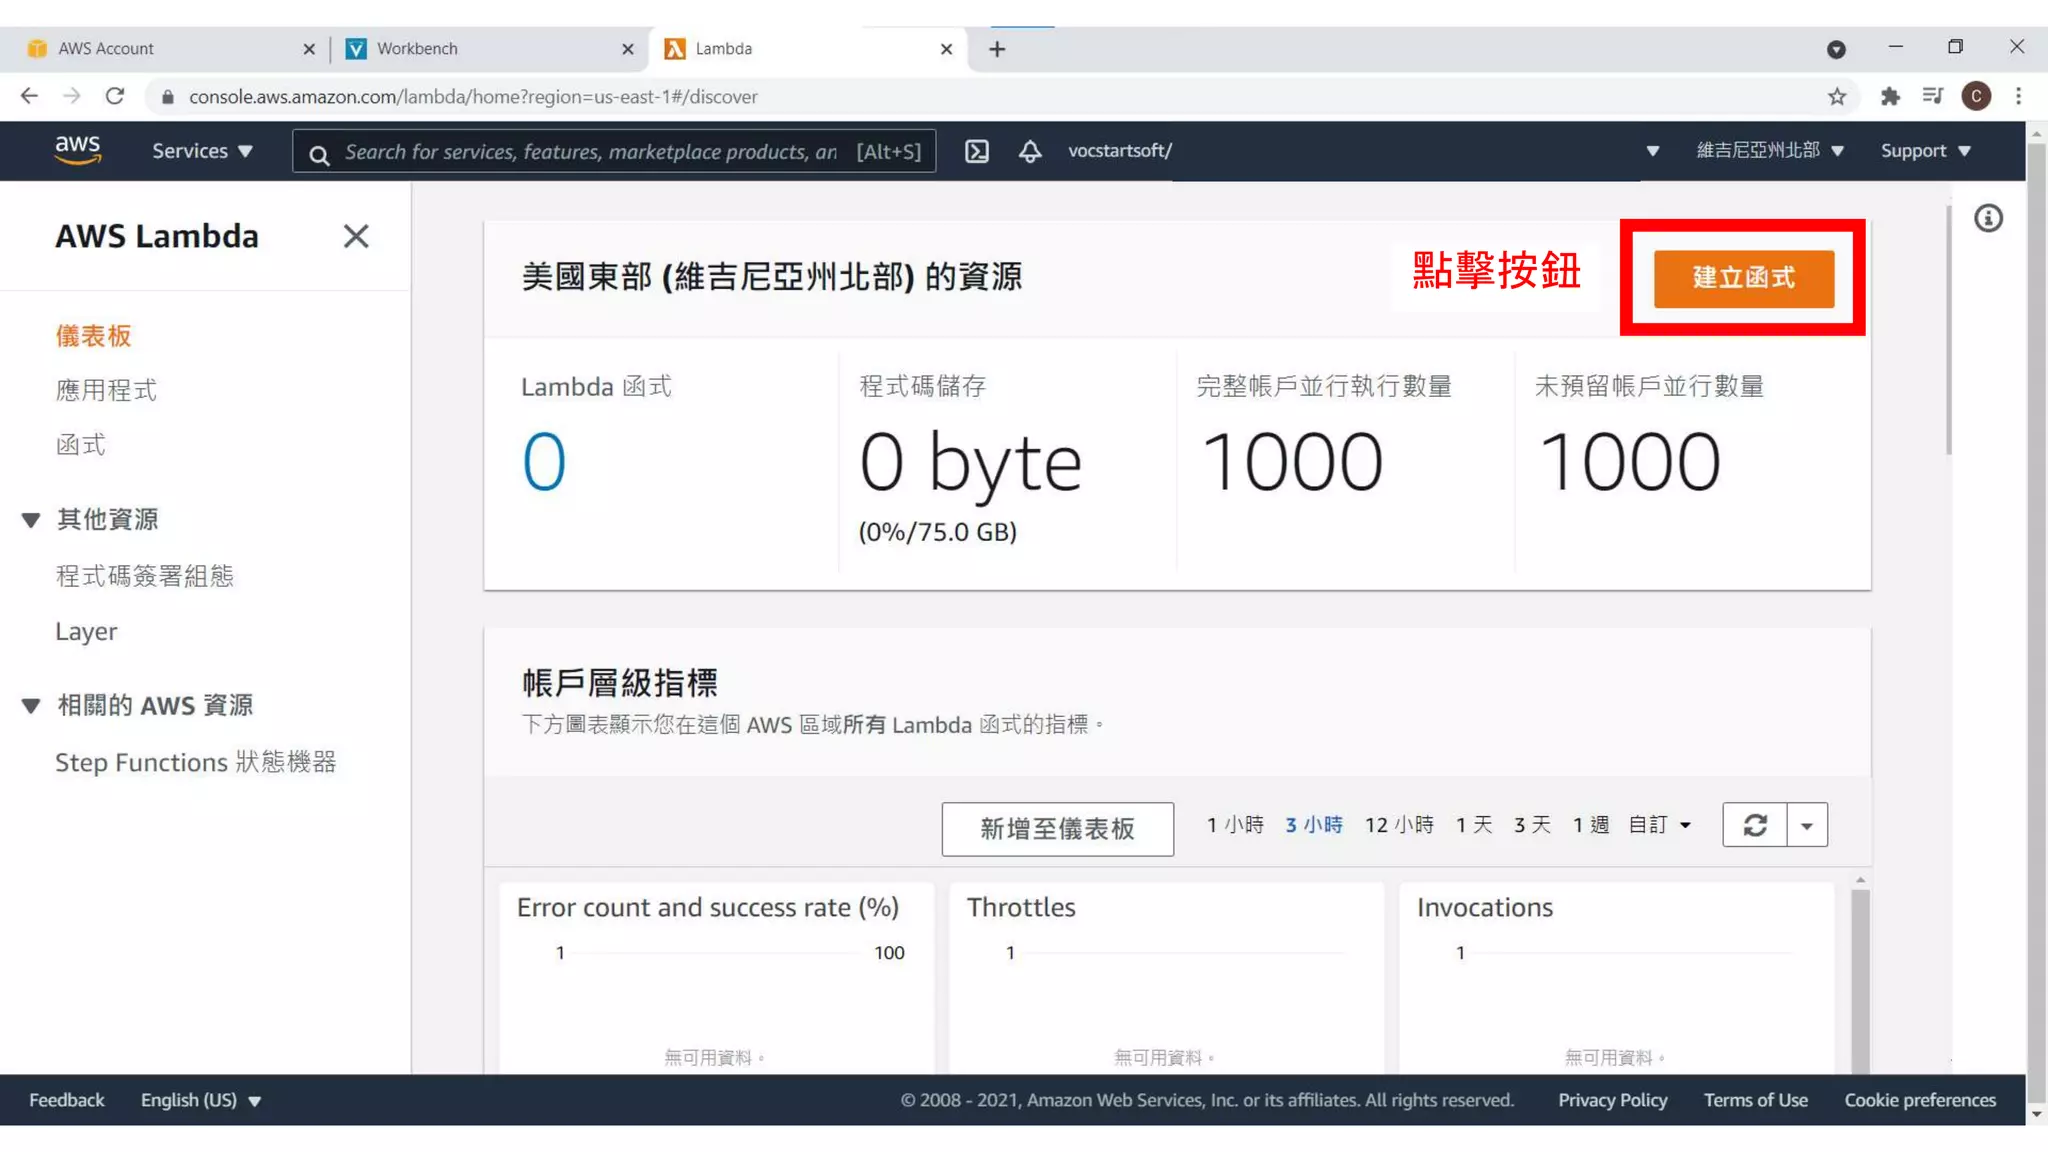Image resolution: width=2048 pixels, height=1152 pixels.
Task: Bookmark this page with star icon
Action: click(x=1837, y=96)
